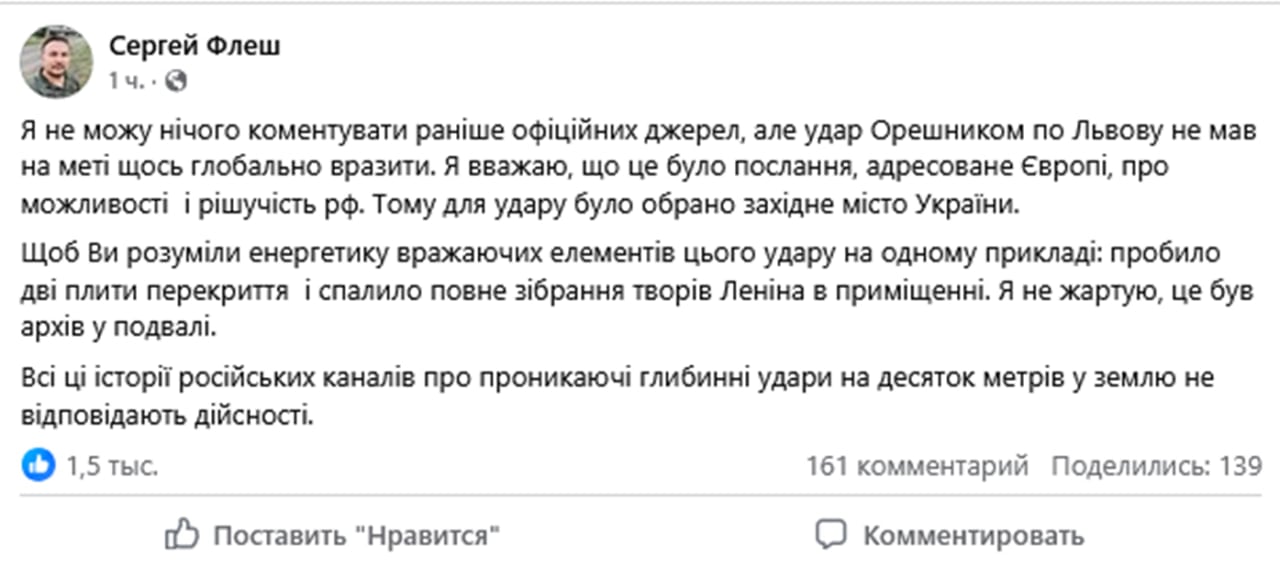Open the "161 комментарий" comments link

[917, 466]
